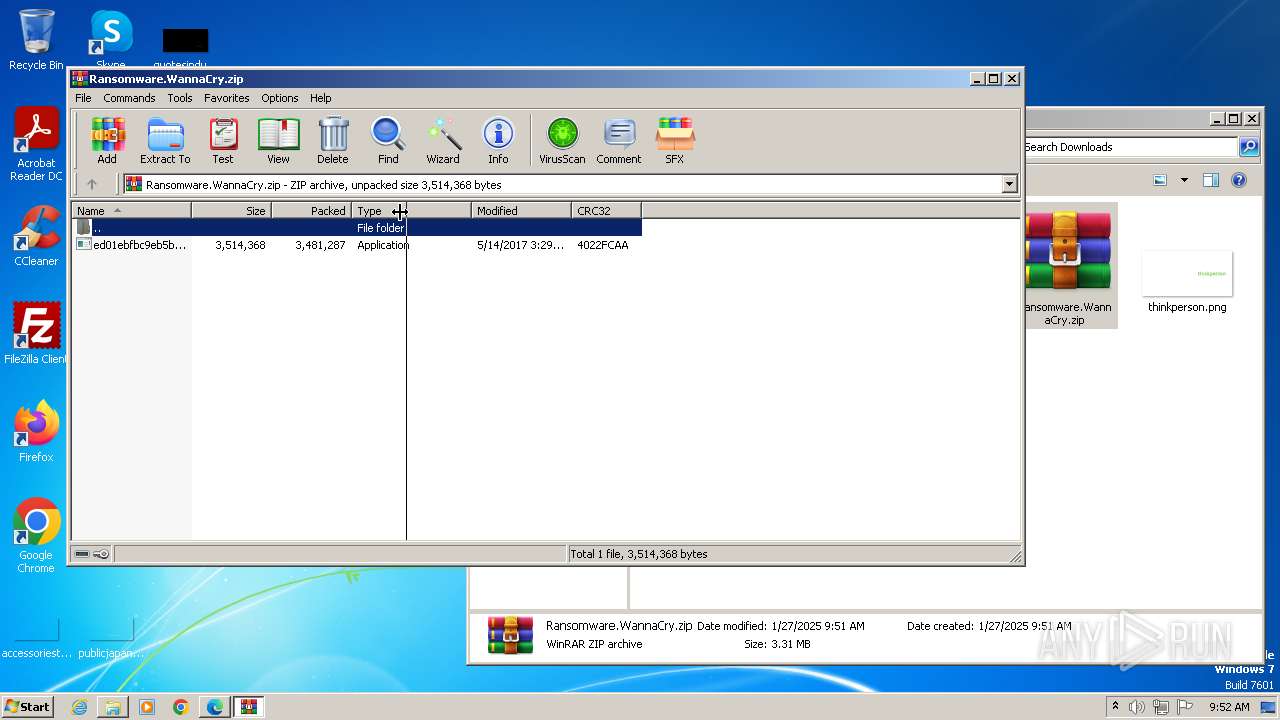
Task: Toggle the preview pane in Explorer
Action: [1211, 180]
